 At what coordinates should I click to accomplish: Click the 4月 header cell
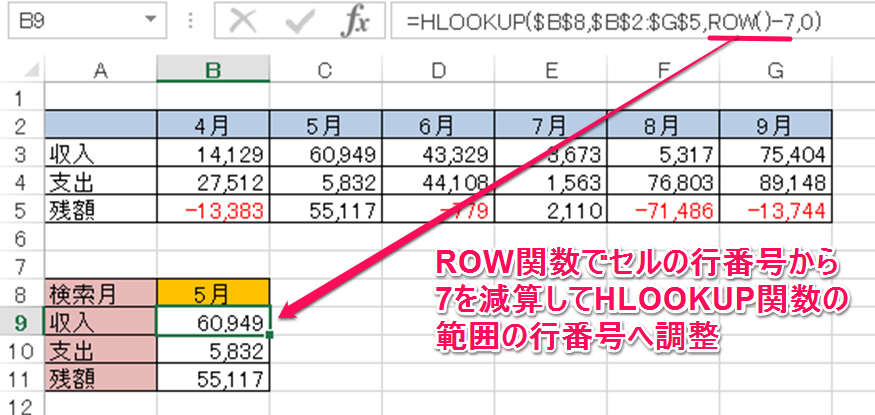[212, 127]
